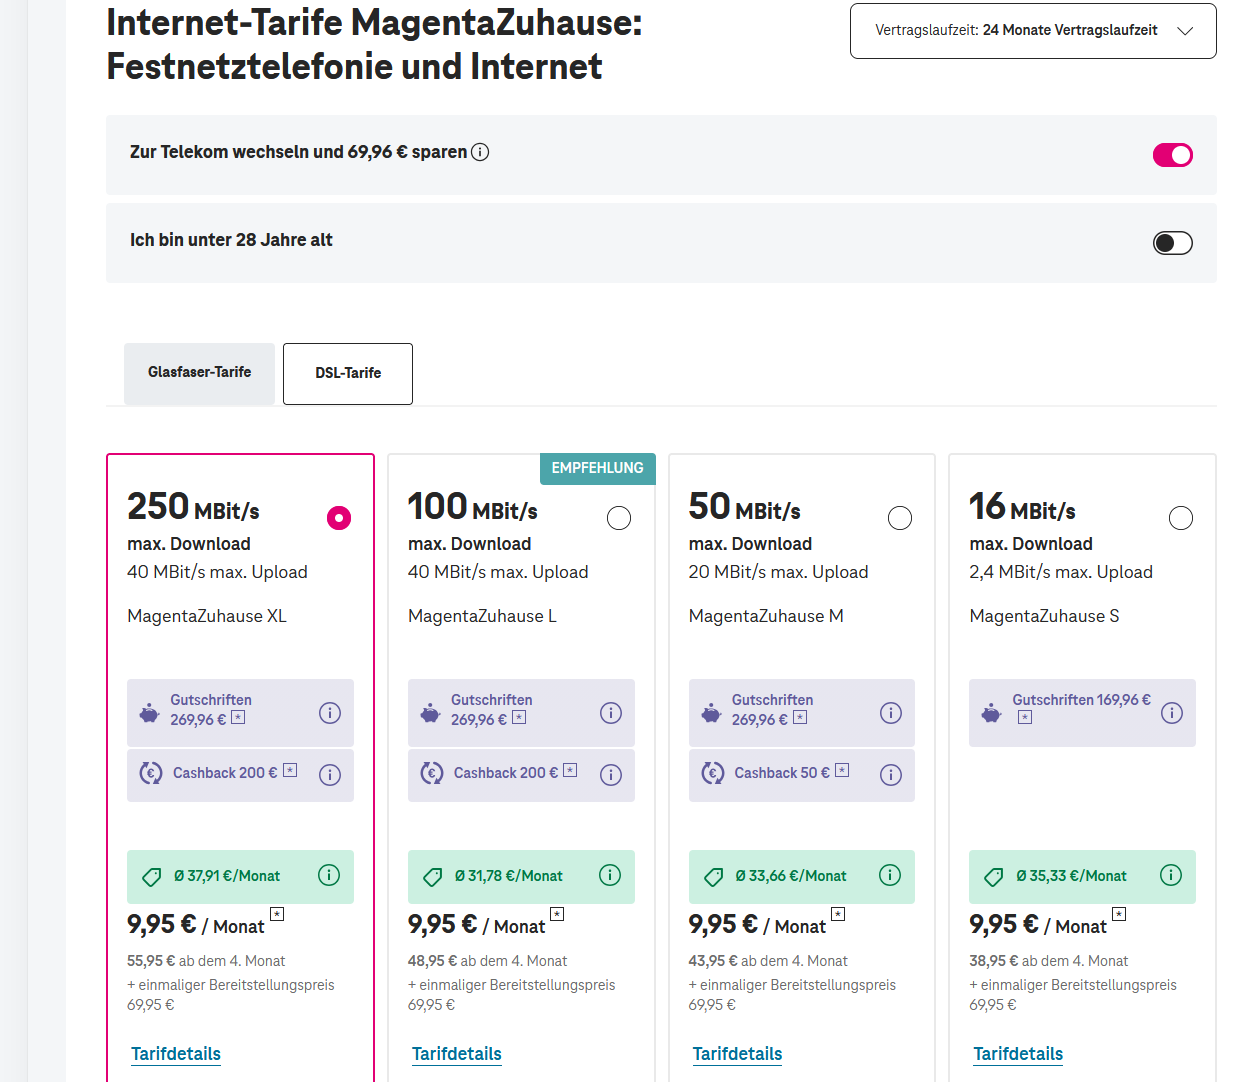Select the 16 MBit/s radio button

pos(1181,518)
